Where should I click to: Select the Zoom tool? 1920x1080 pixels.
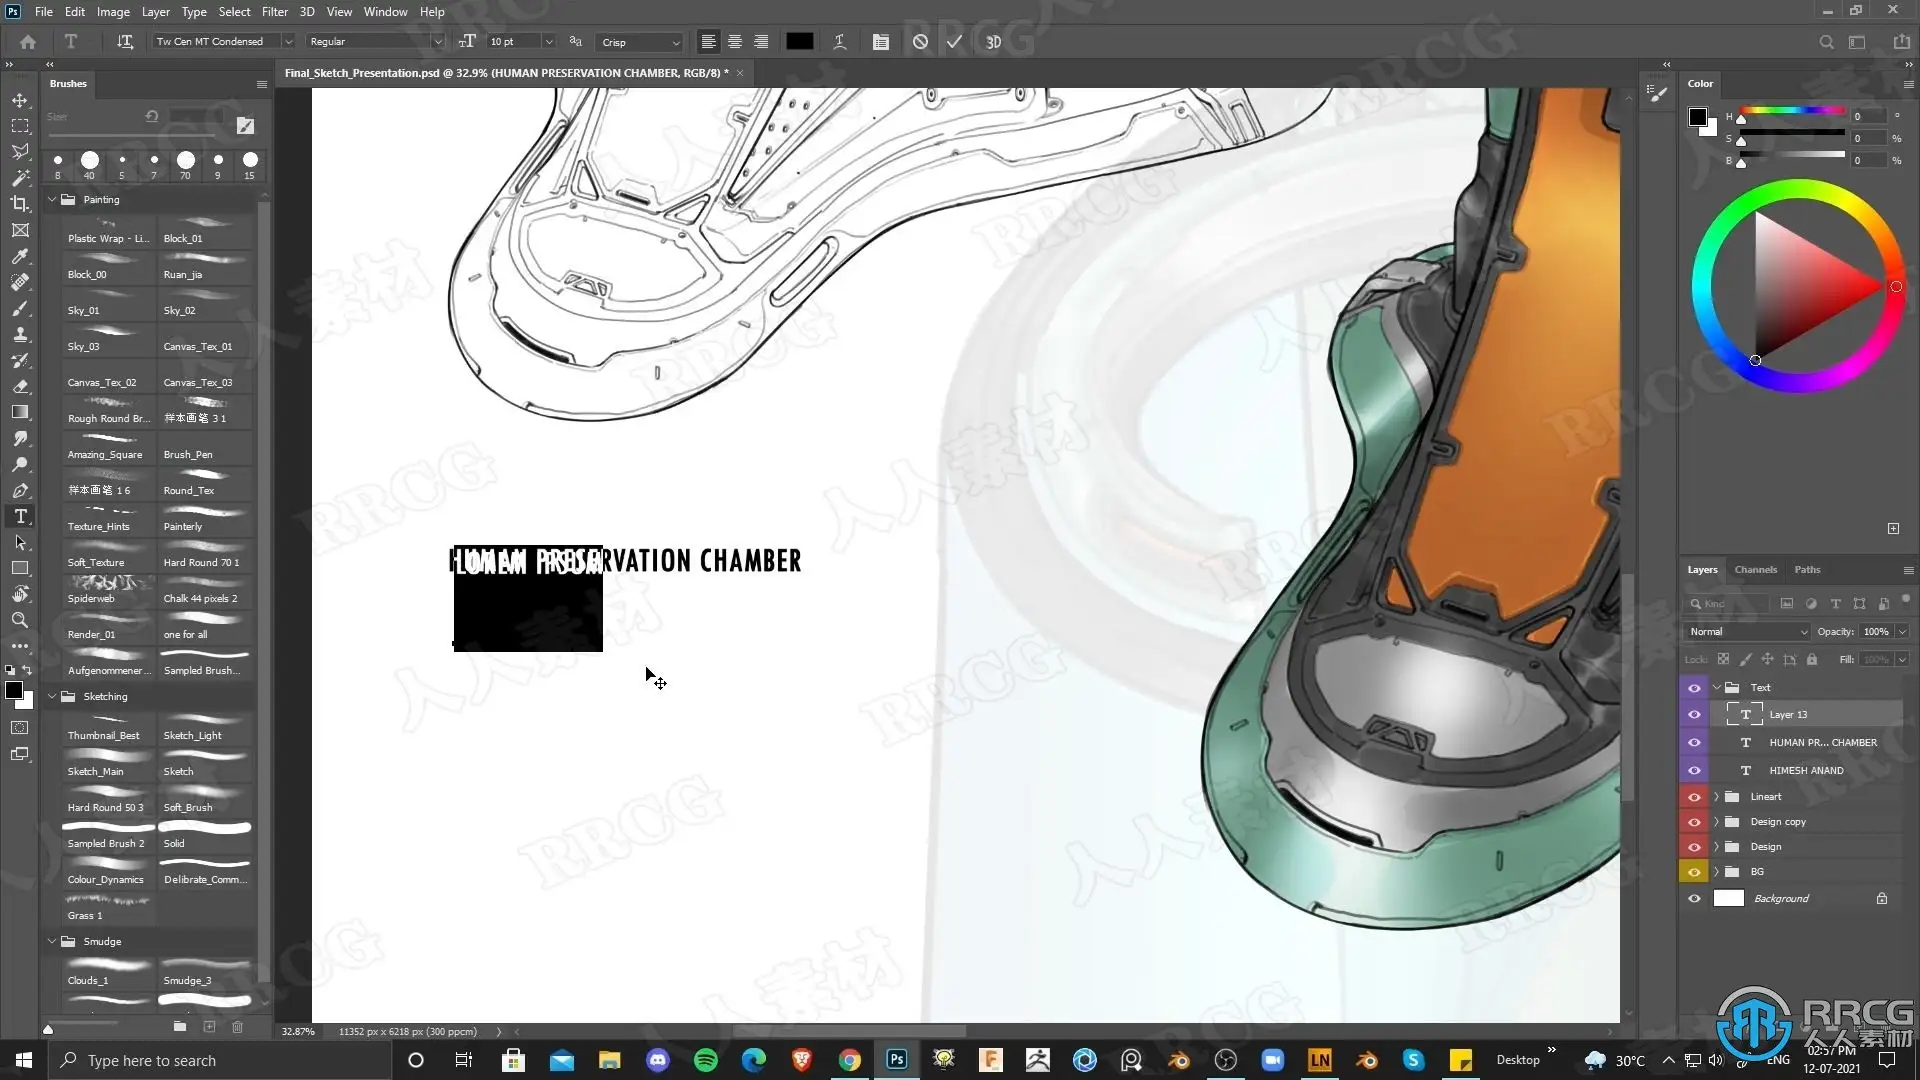click(20, 620)
